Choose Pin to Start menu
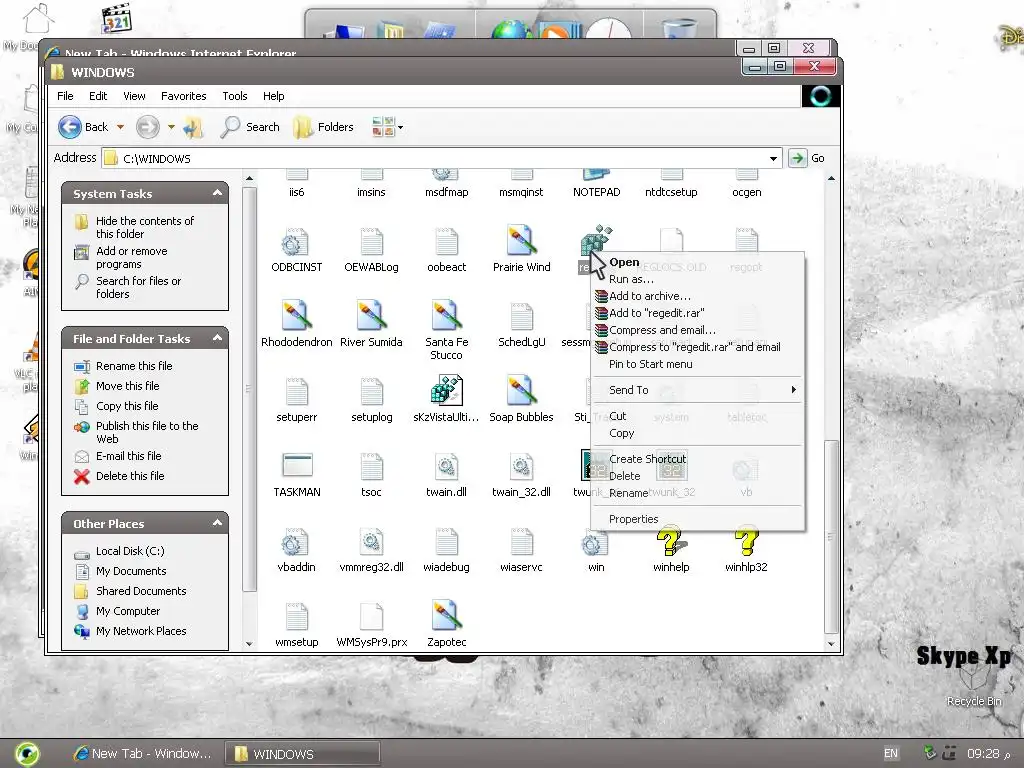Screen dimensions: 1024x768 697,364
